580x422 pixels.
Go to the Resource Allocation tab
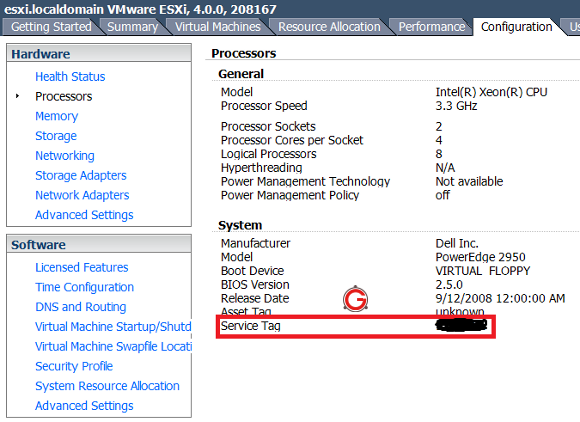(329, 27)
